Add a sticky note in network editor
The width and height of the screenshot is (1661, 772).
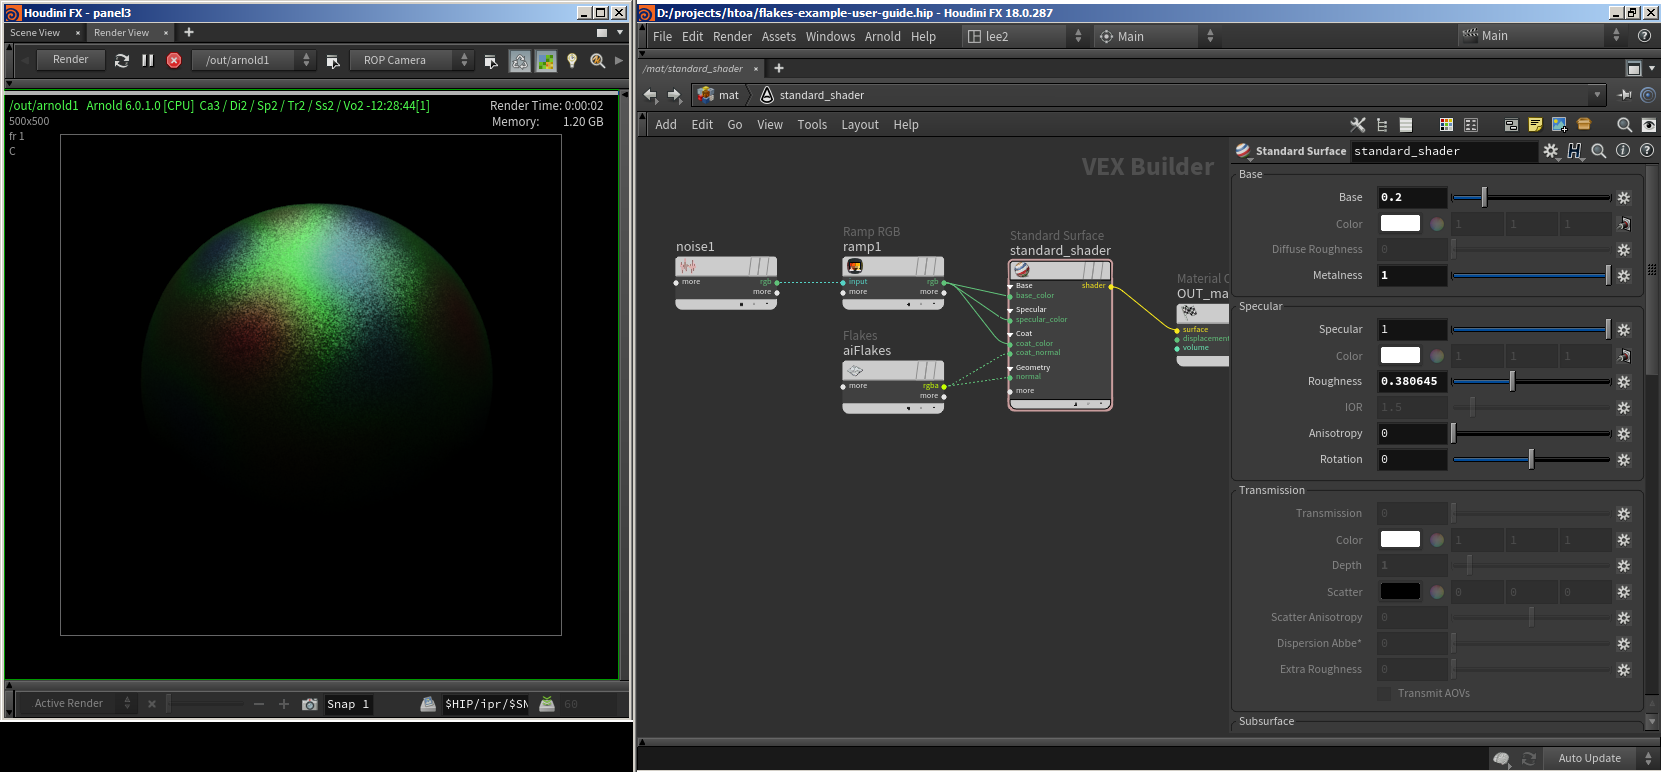pyautogui.click(x=1535, y=125)
